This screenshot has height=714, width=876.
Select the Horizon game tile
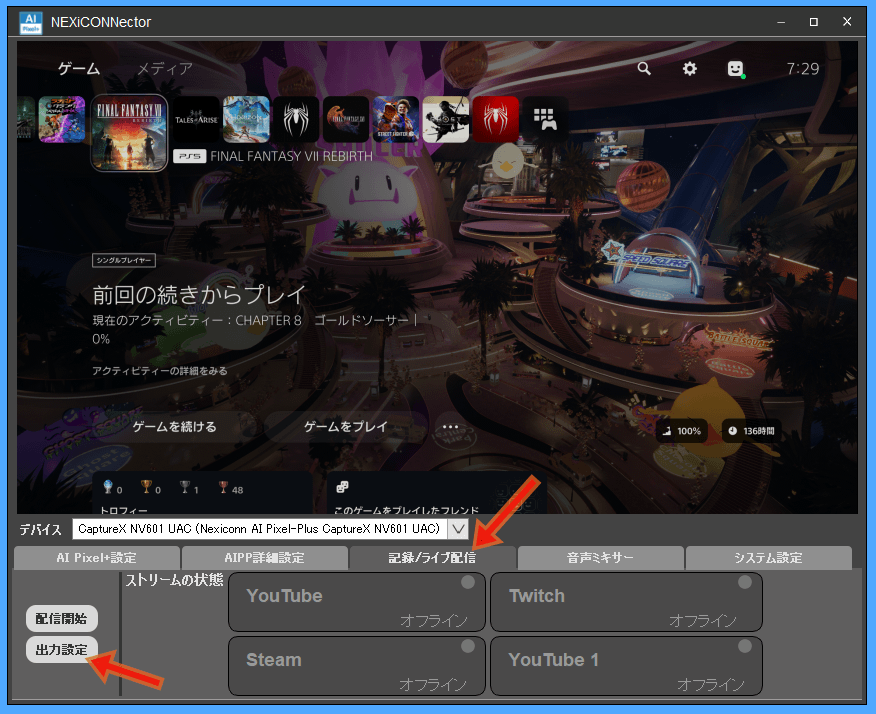tap(246, 119)
